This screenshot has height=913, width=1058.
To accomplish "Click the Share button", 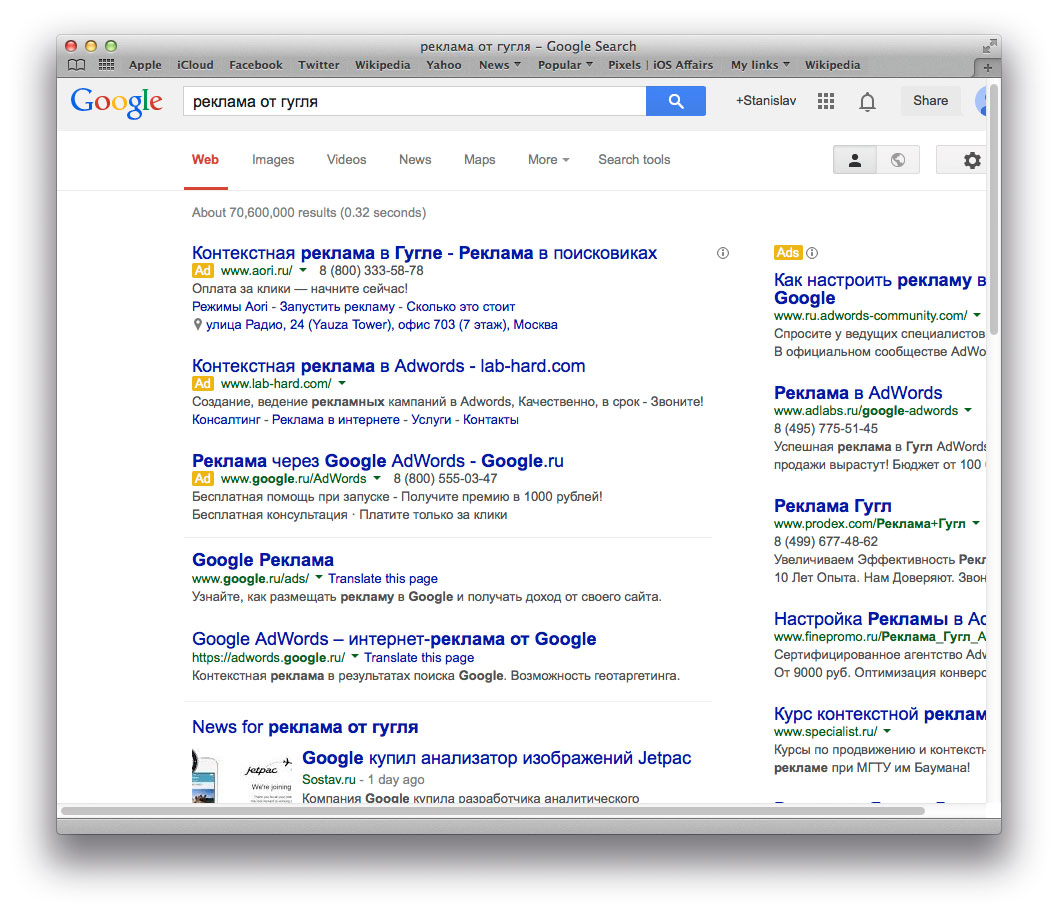I will tap(930, 101).
